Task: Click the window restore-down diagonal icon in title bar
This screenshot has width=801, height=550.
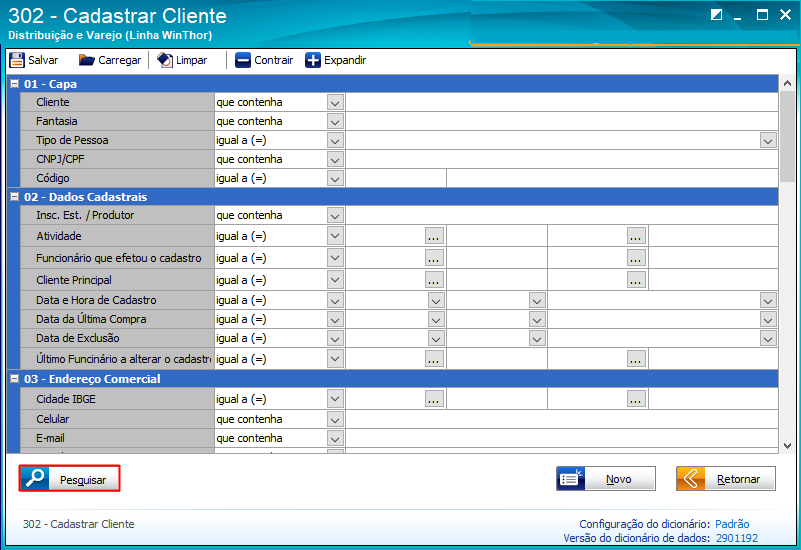Action: [x=716, y=15]
